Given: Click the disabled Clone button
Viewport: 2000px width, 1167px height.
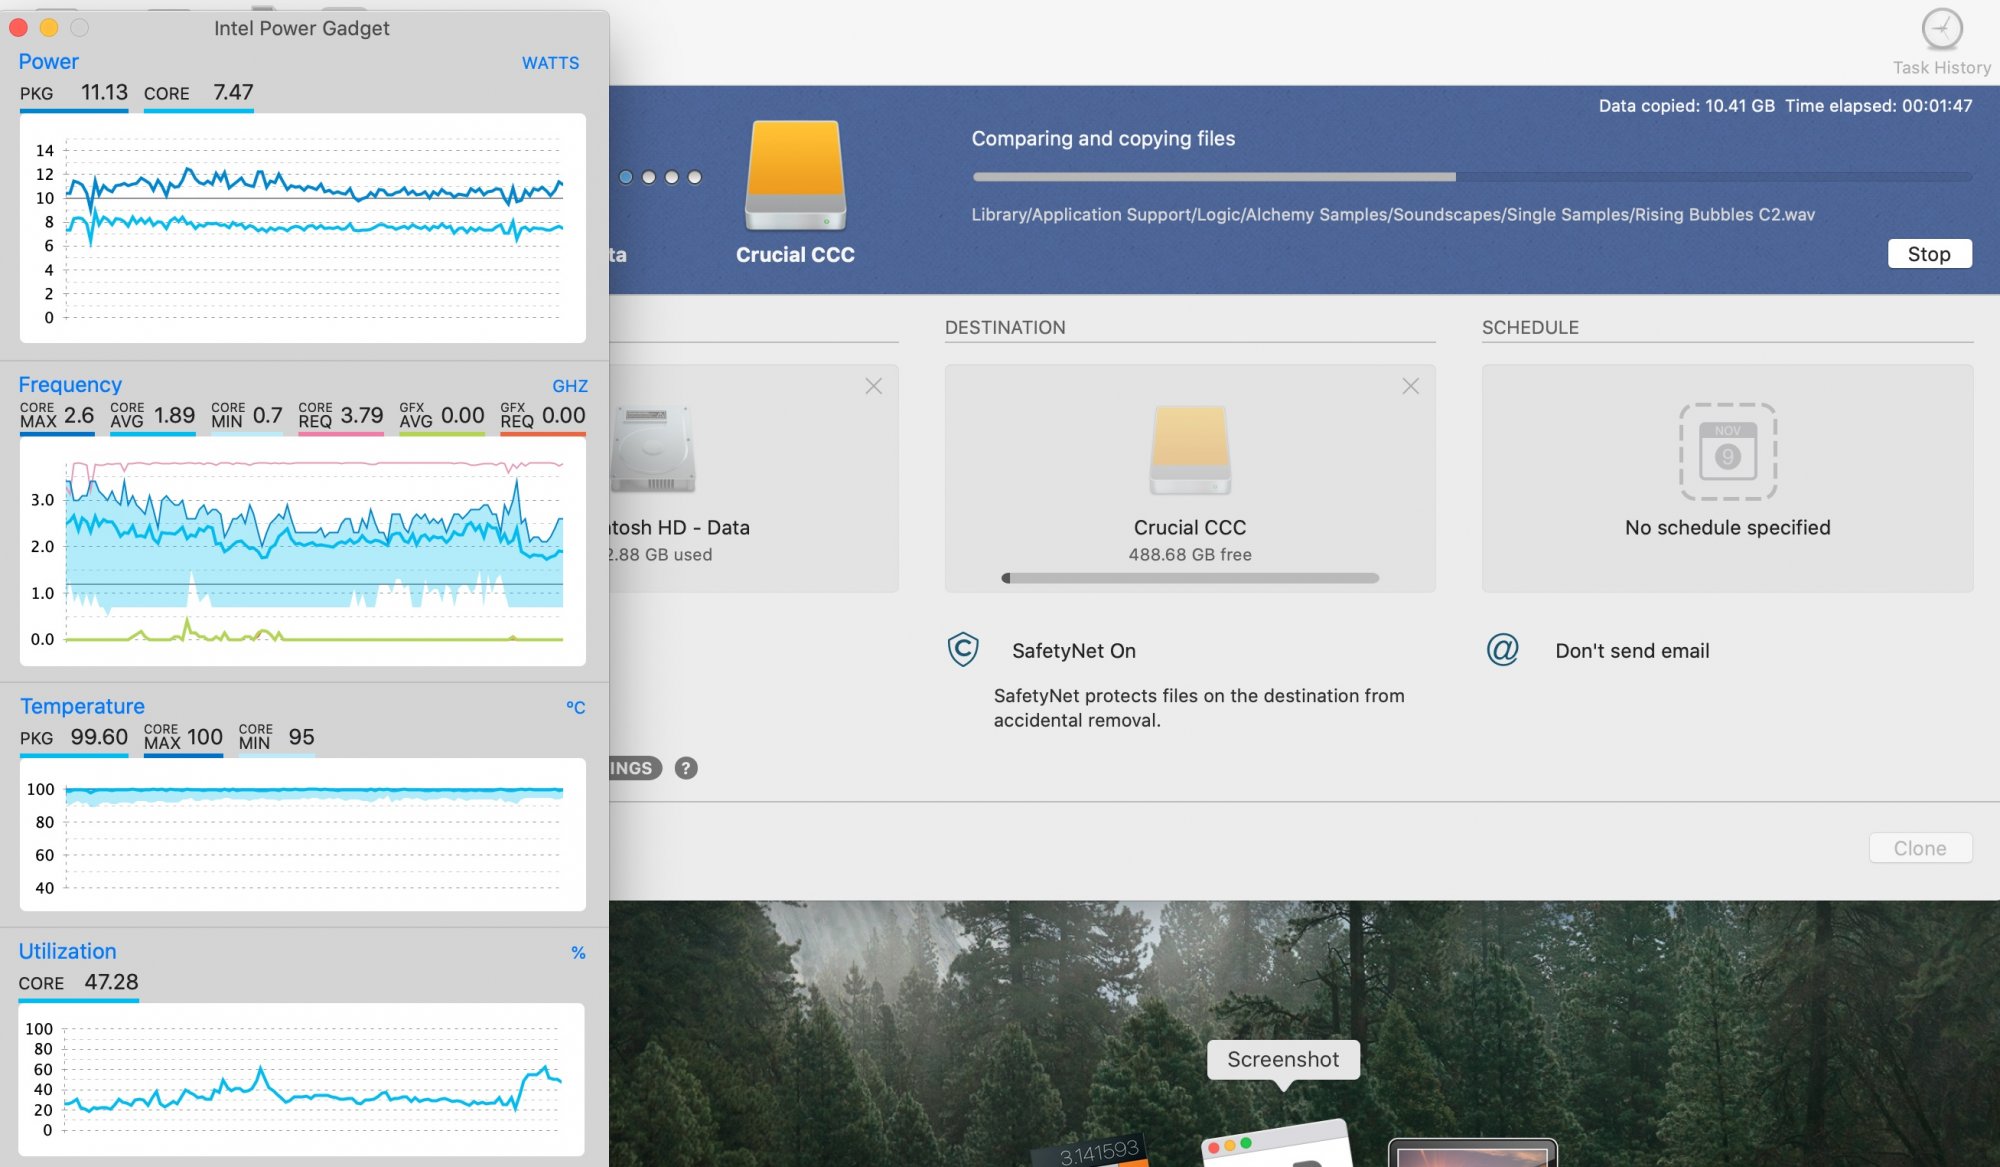Looking at the screenshot, I should pyautogui.click(x=1919, y=848).
